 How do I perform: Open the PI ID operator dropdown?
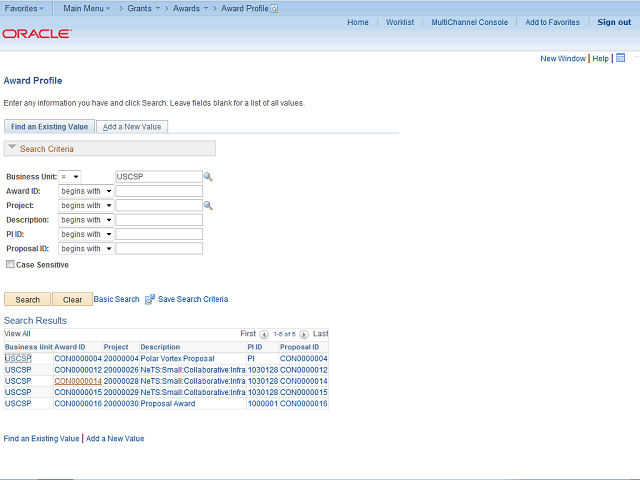click(86, 234)
